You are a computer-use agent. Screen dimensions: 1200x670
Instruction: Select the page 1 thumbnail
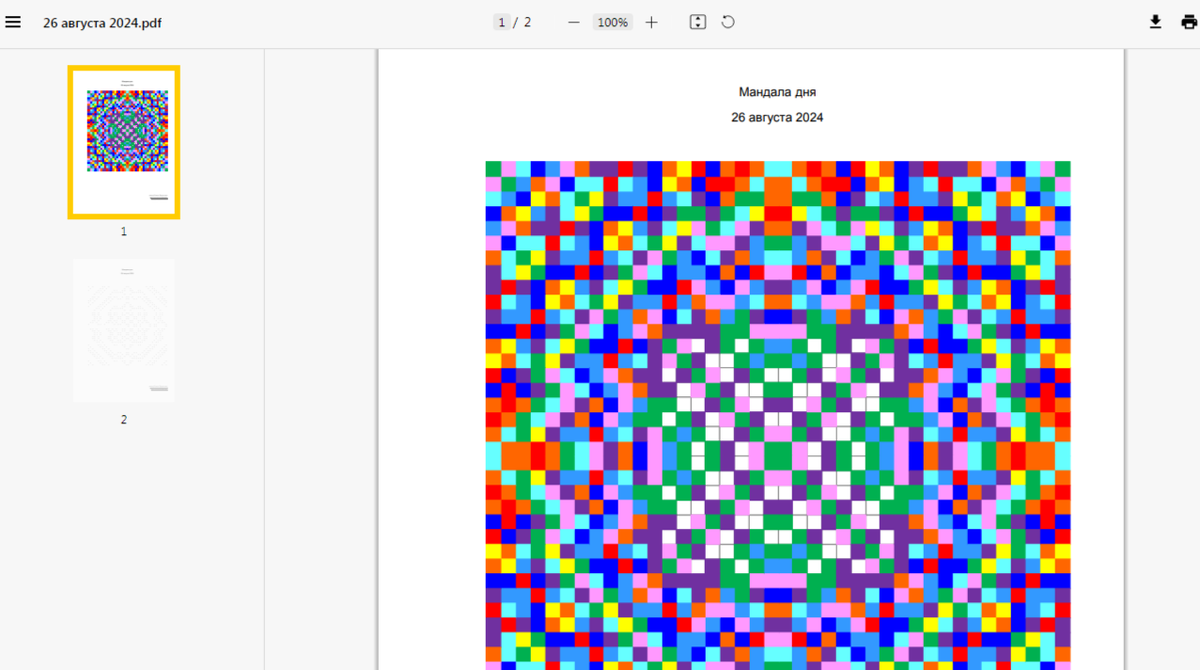(x=124, y=142)
